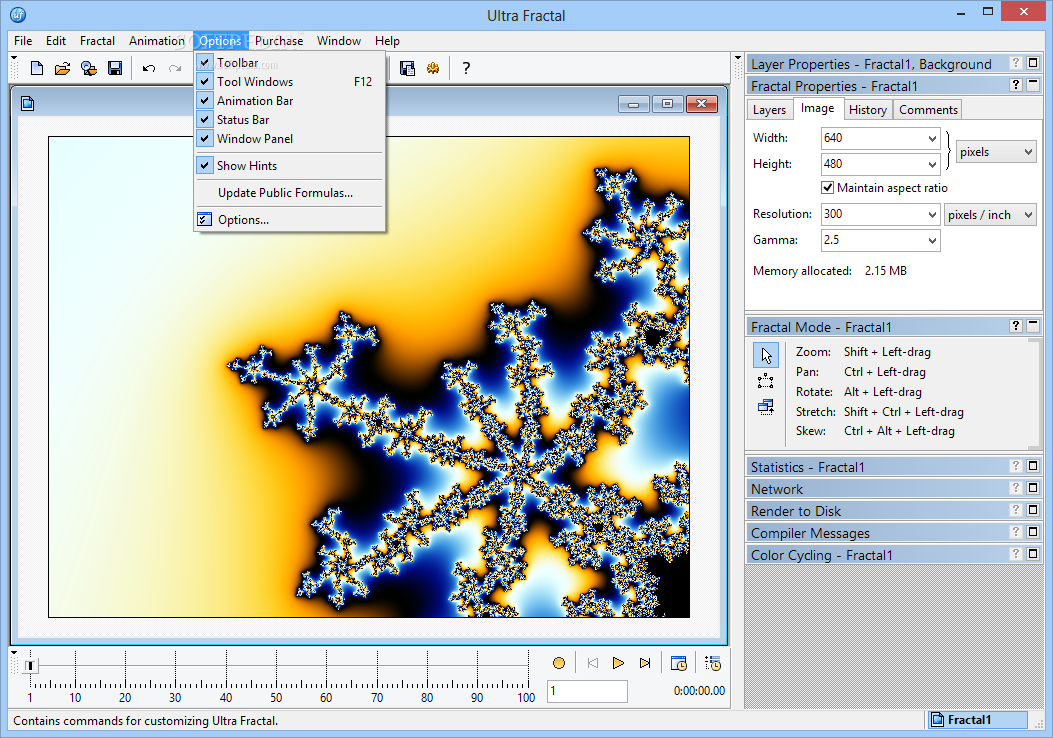Image resolution: width=1053 pixels, height=738 pixels.
Task: Choose the Select mode dotted-rectangle tool
Action: pos(766,381)
